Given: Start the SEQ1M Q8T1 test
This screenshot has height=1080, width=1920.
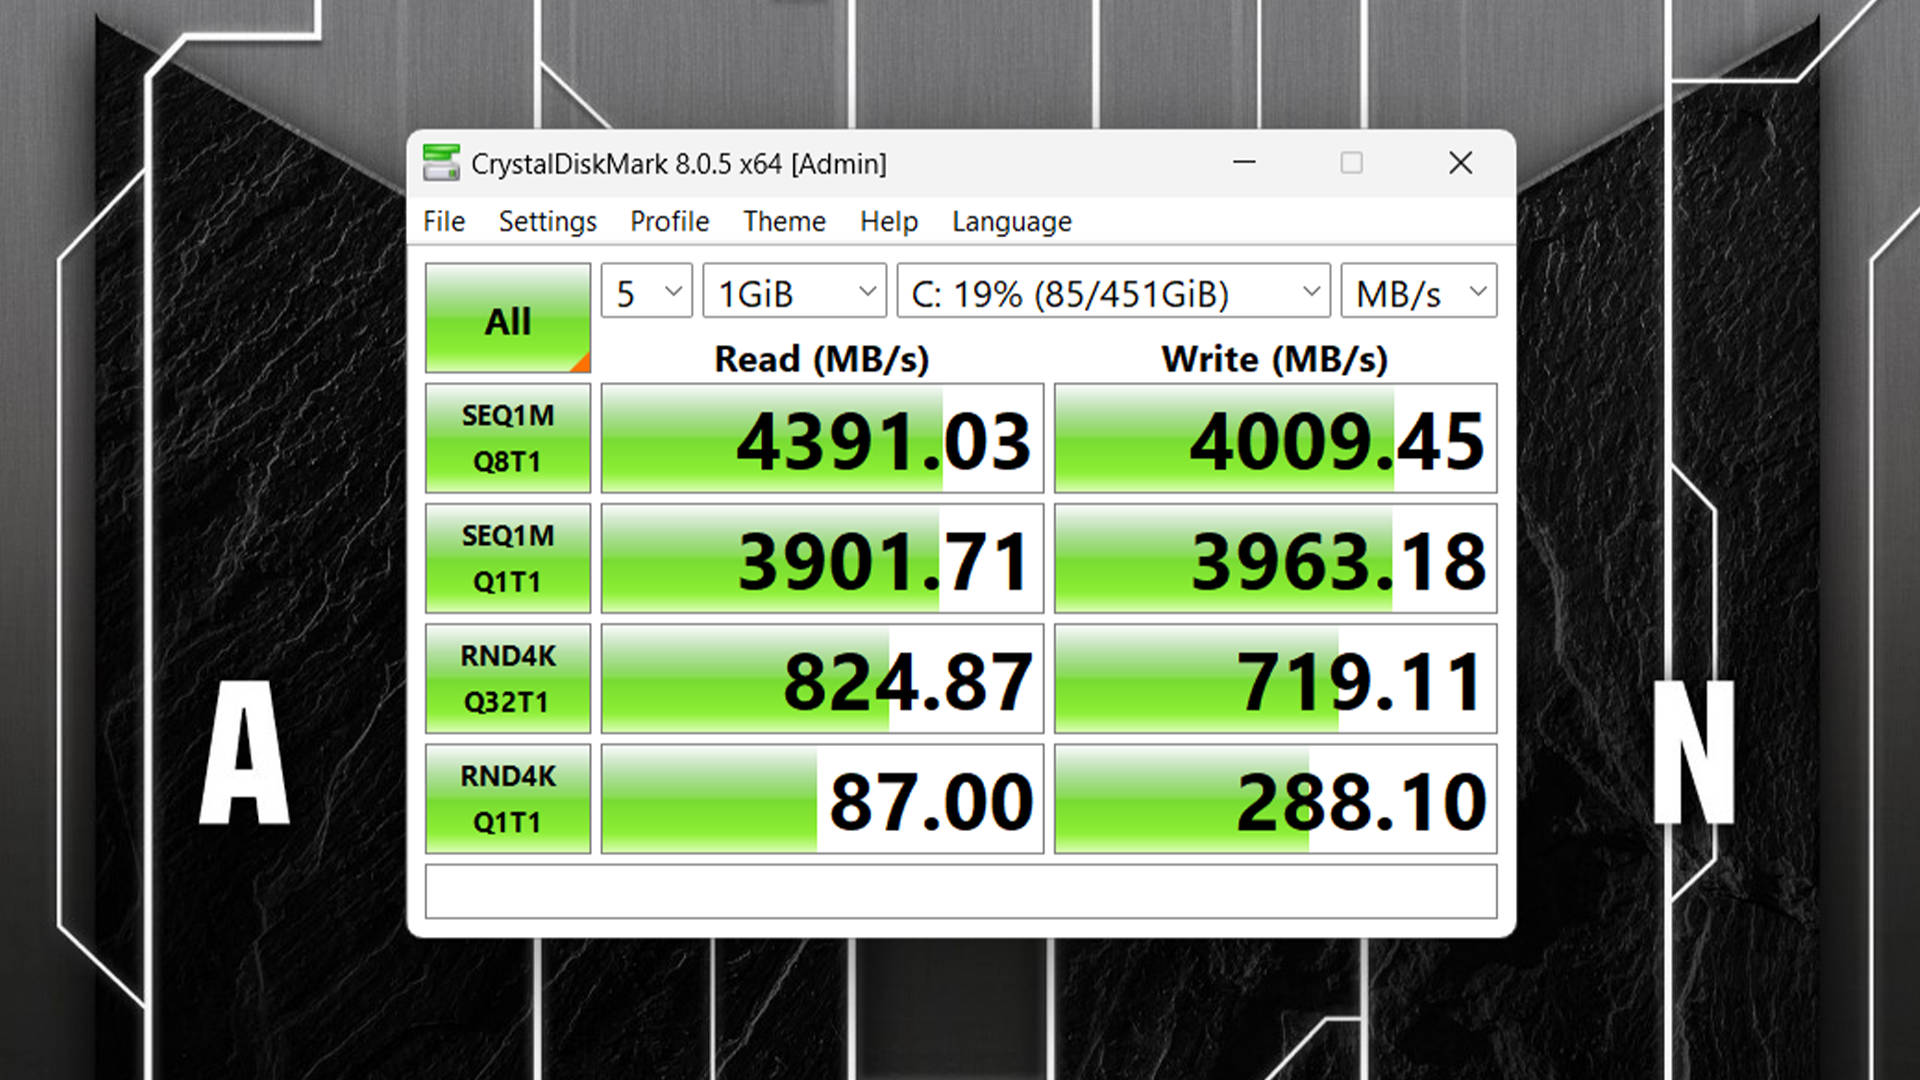Looking at the screenshot, I should tap(507, 438).
